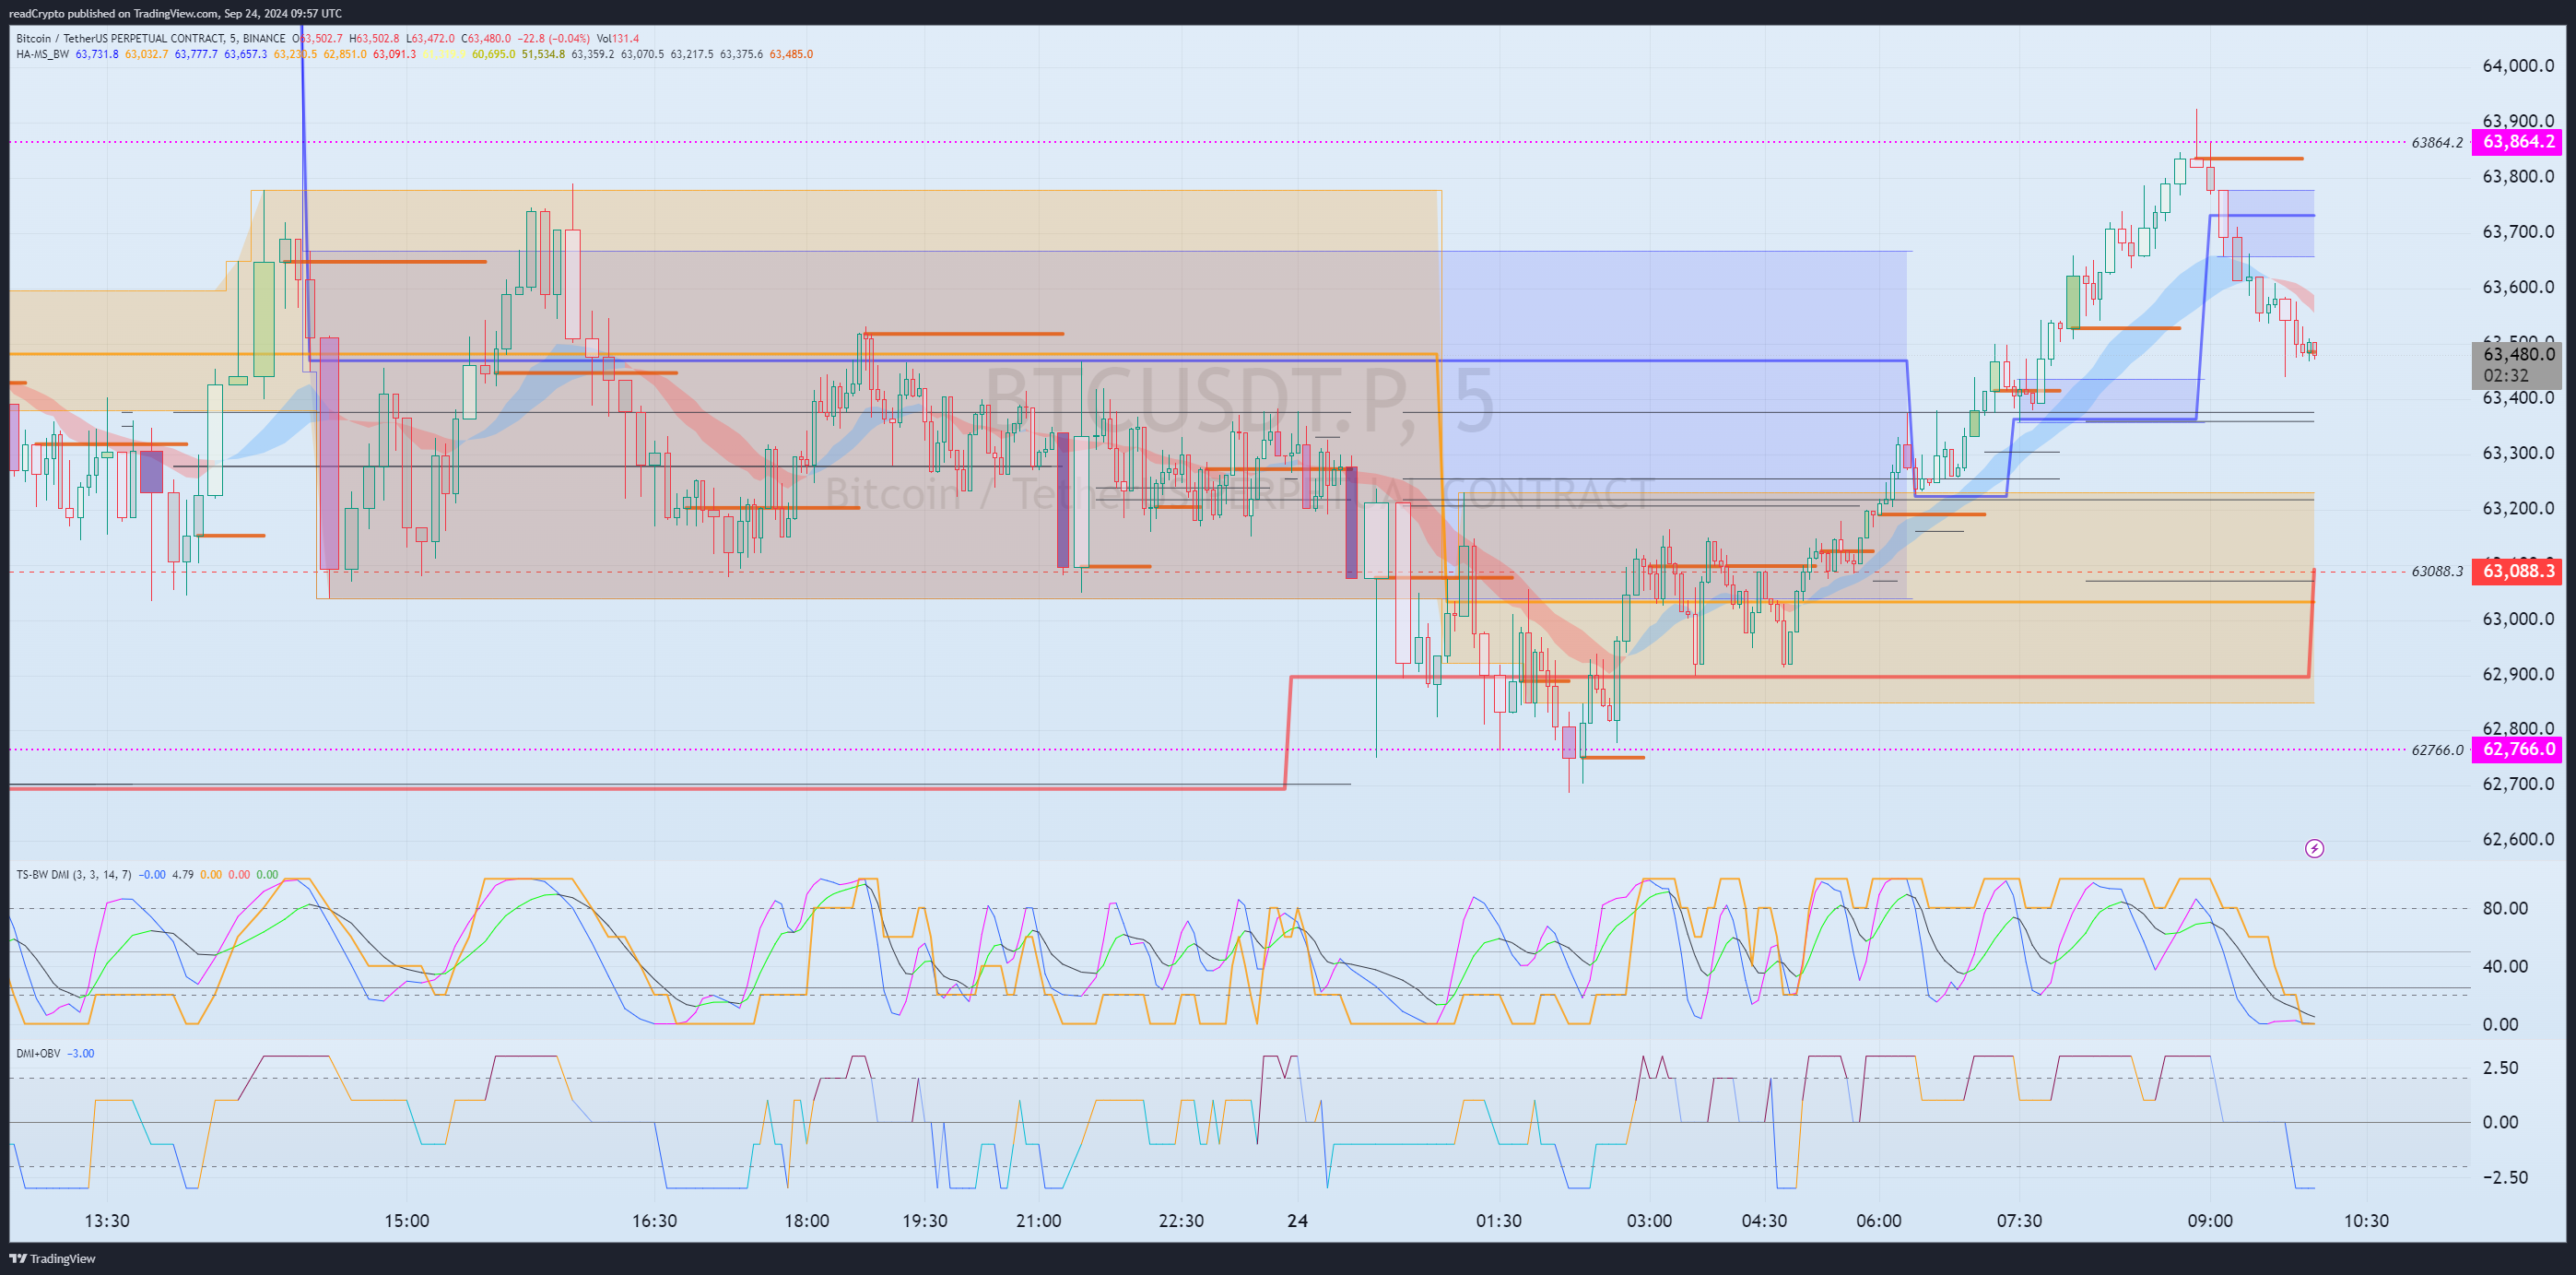Click HA-MS_BW value 63,032.7

point(146,54)
